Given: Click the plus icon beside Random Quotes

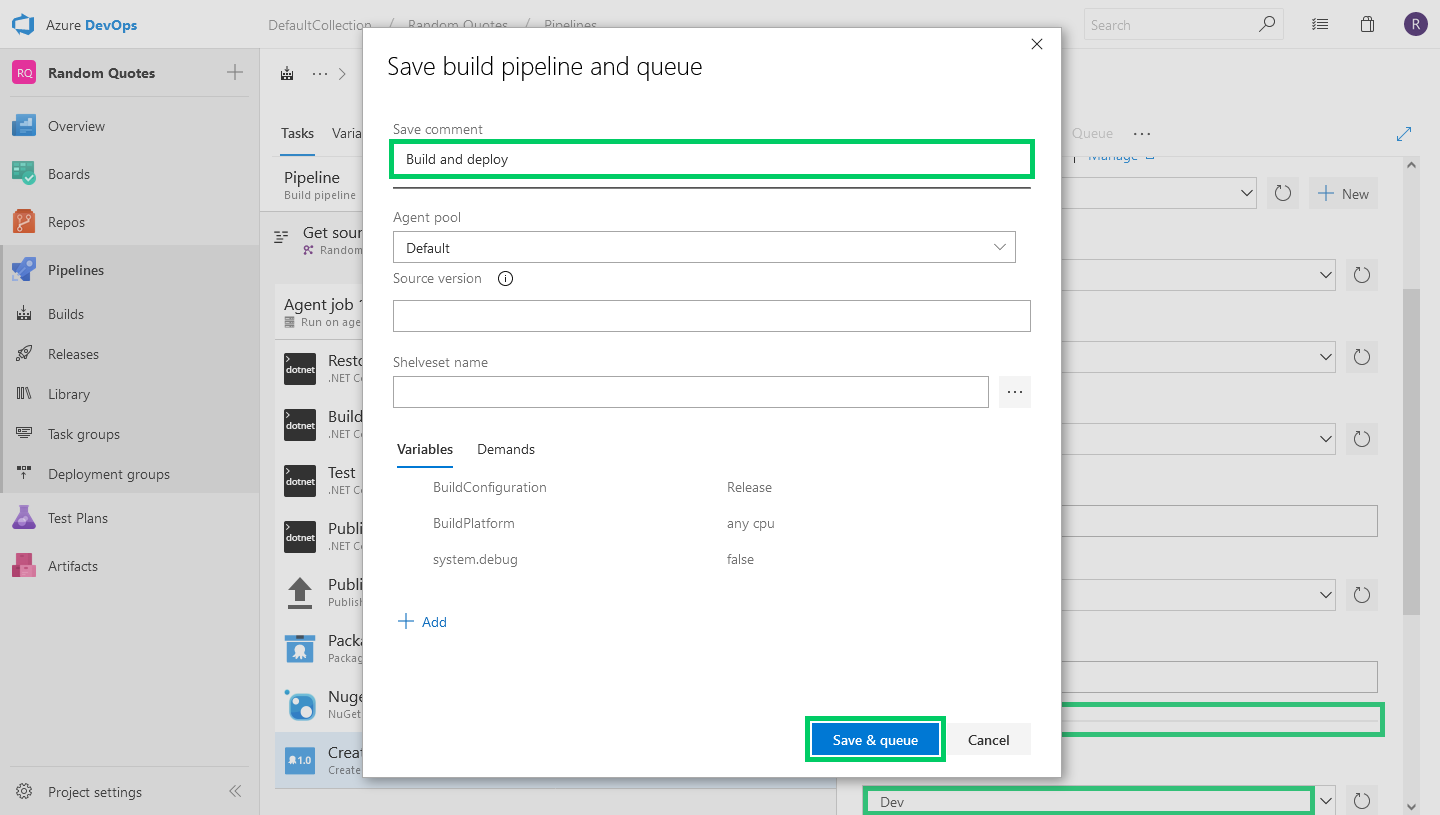Looking at the screenshot, I should 235,72.
